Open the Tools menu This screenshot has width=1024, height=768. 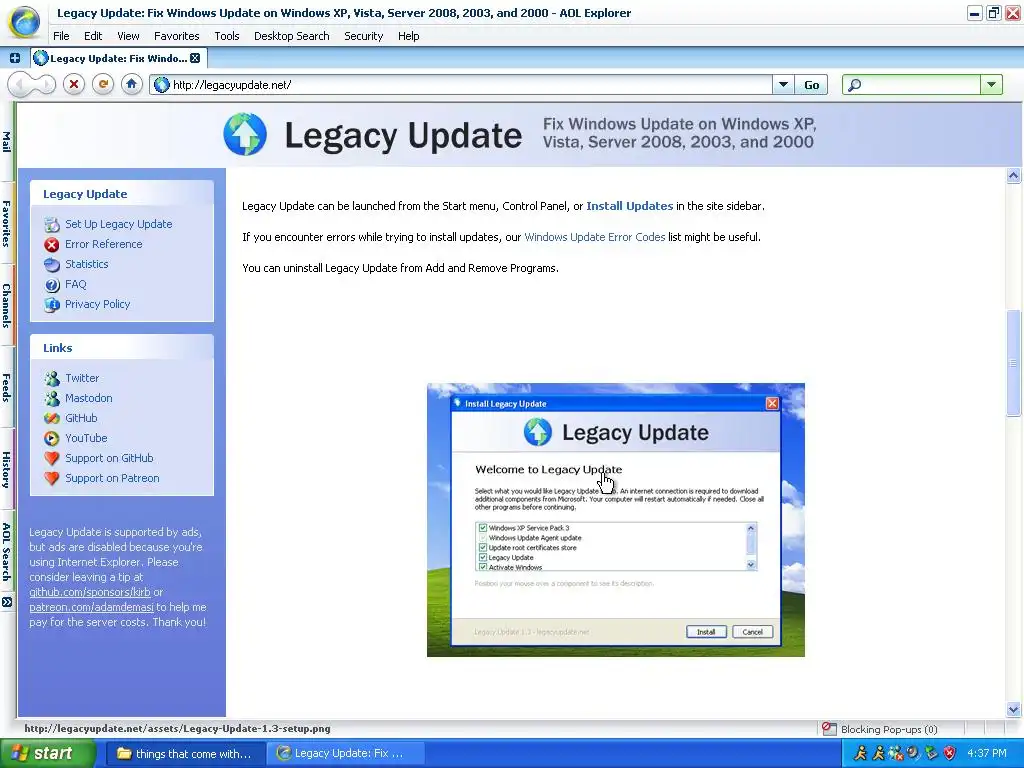pos(227,36)
